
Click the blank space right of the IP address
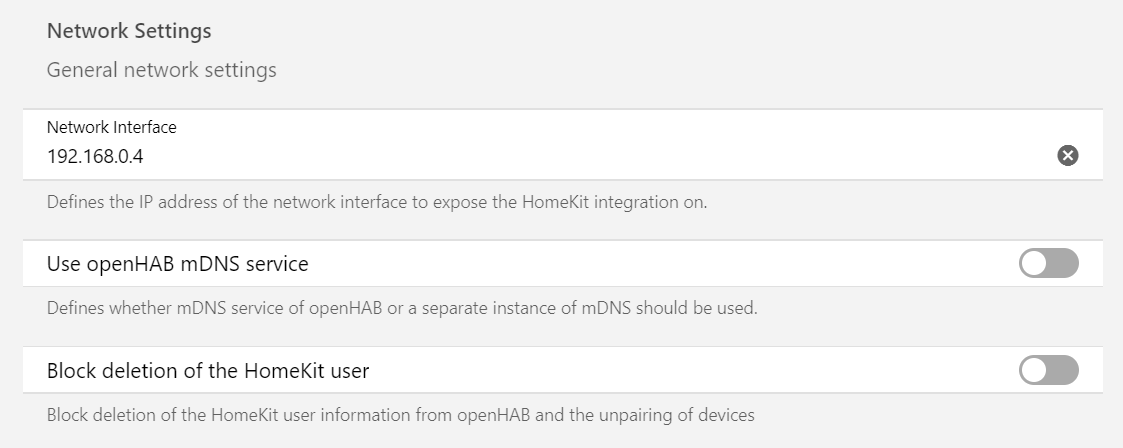tap(600, 156)
